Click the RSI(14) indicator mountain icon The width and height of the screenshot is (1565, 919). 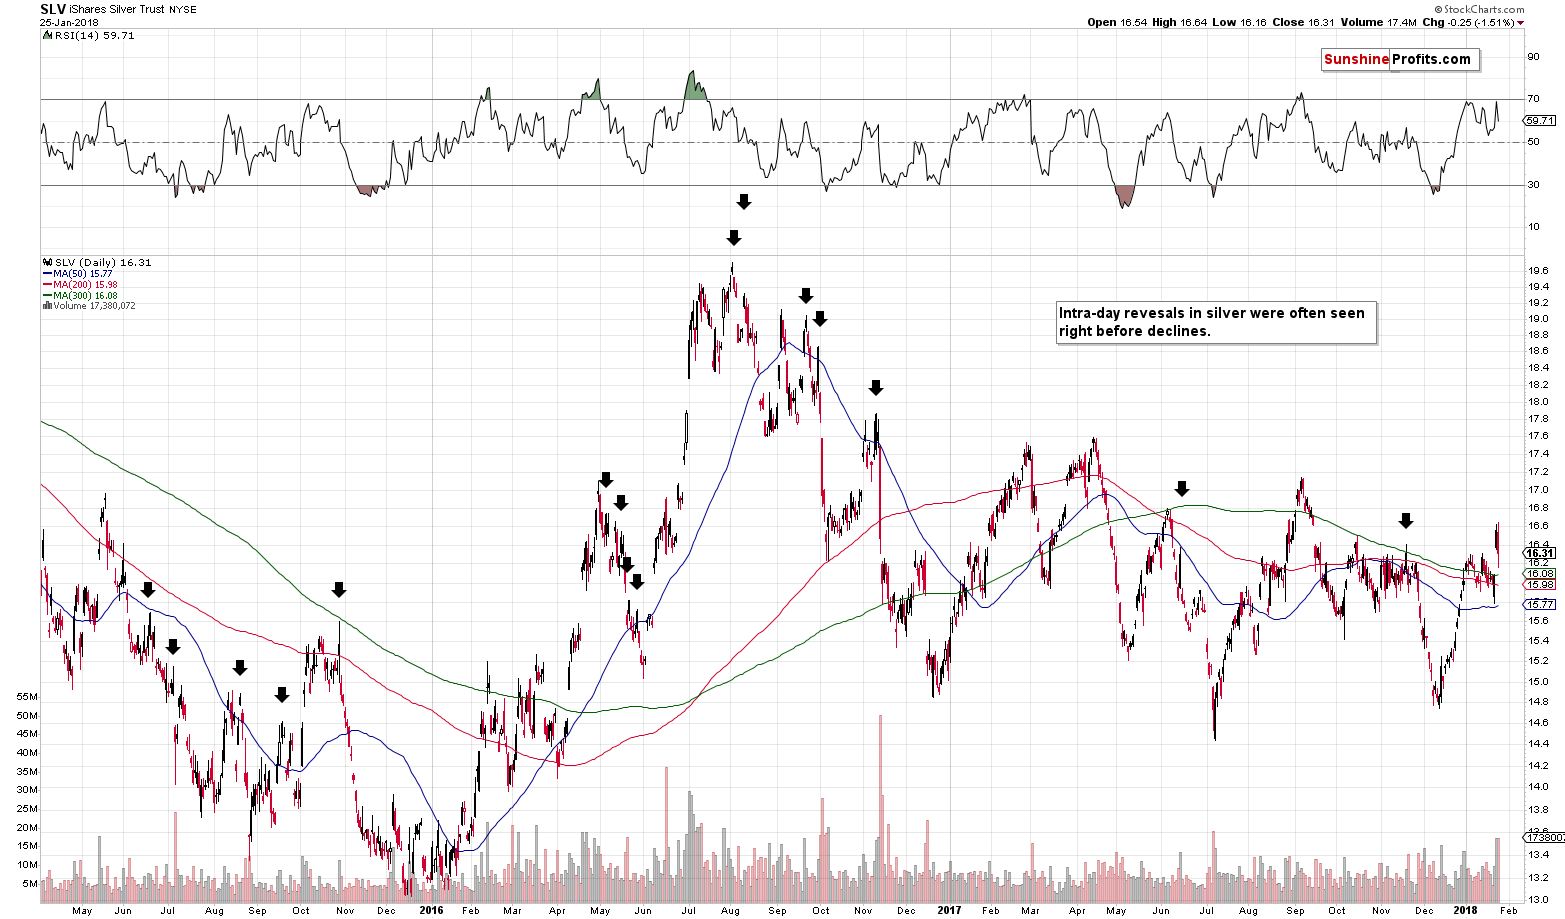coord(46,35)
